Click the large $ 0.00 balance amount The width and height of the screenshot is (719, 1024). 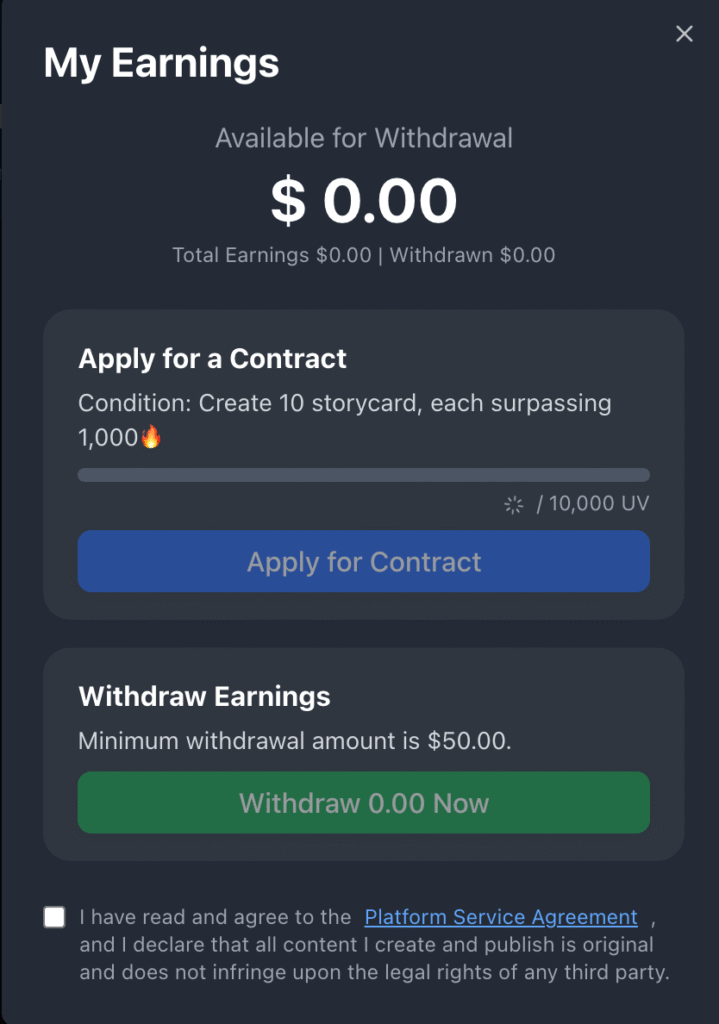(x=364, y=200)
